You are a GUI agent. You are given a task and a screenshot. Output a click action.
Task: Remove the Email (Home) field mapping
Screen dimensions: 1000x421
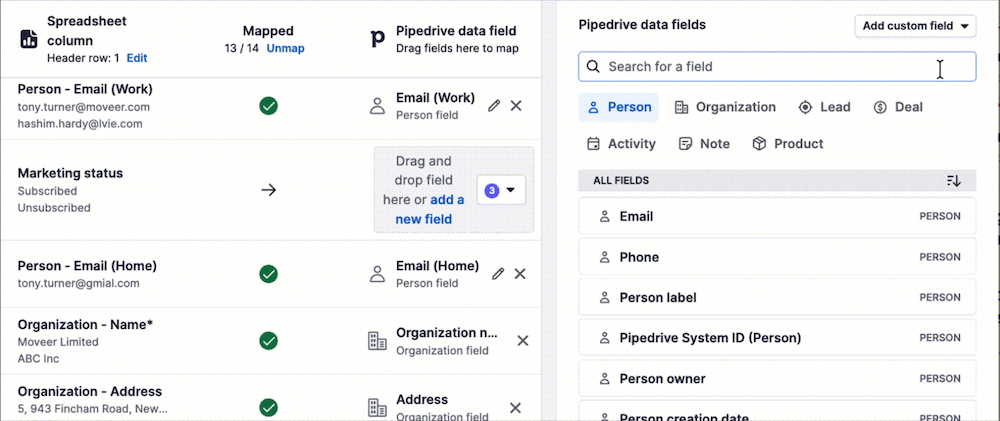[x=517, y=274]
